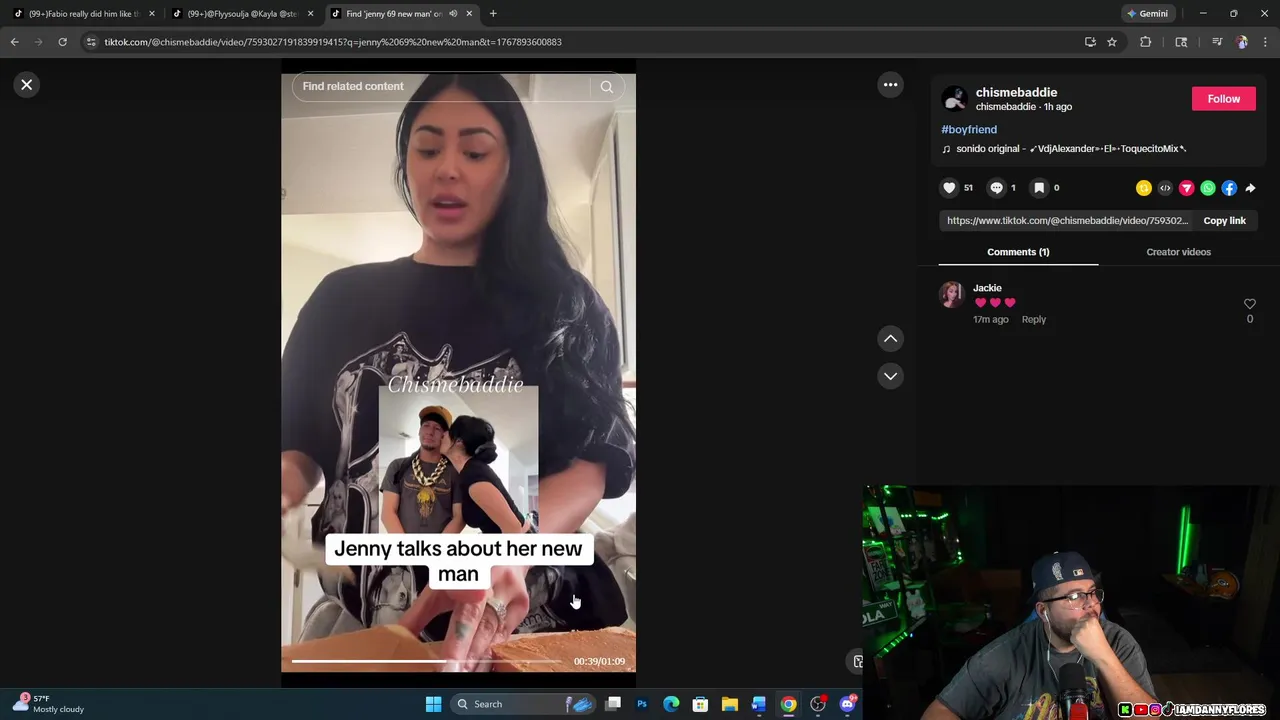
Task: Seek in the video progress bar
Action: (x=427, y=661)
